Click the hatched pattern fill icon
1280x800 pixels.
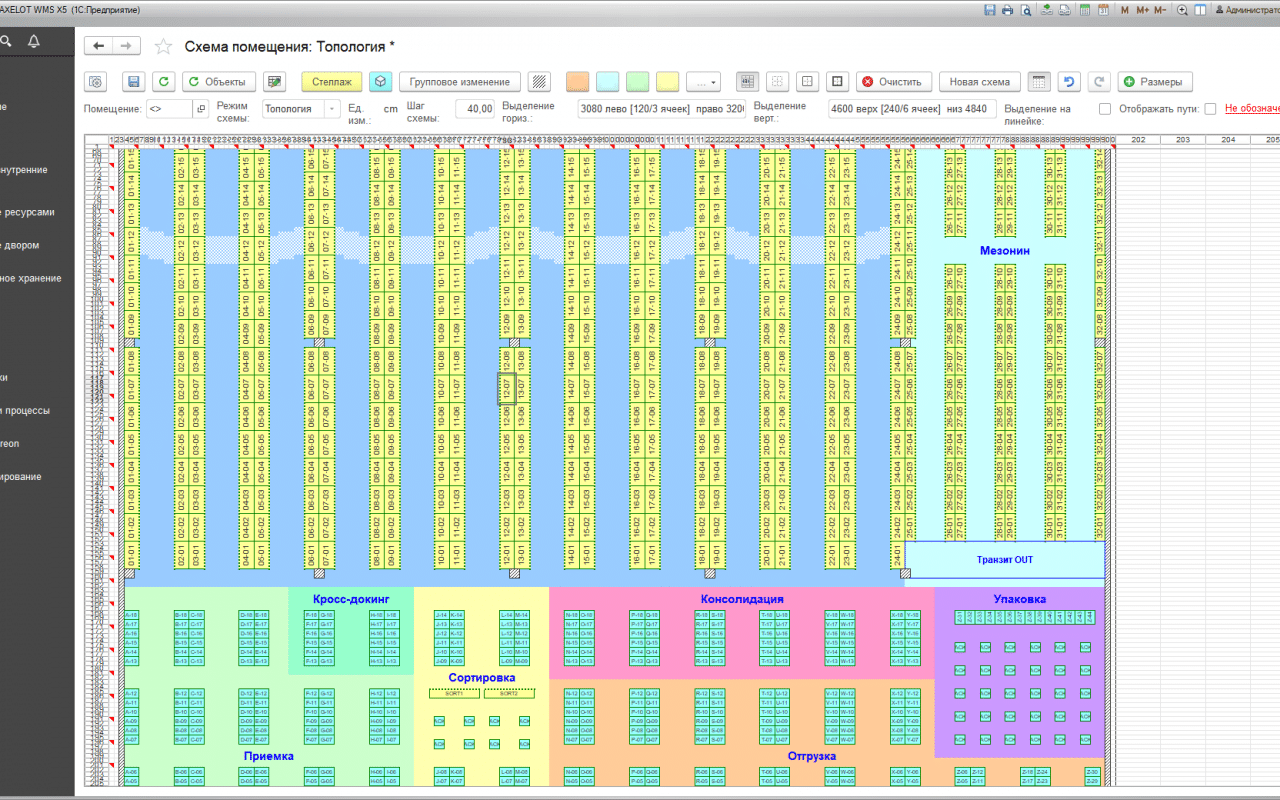[540, 82]
